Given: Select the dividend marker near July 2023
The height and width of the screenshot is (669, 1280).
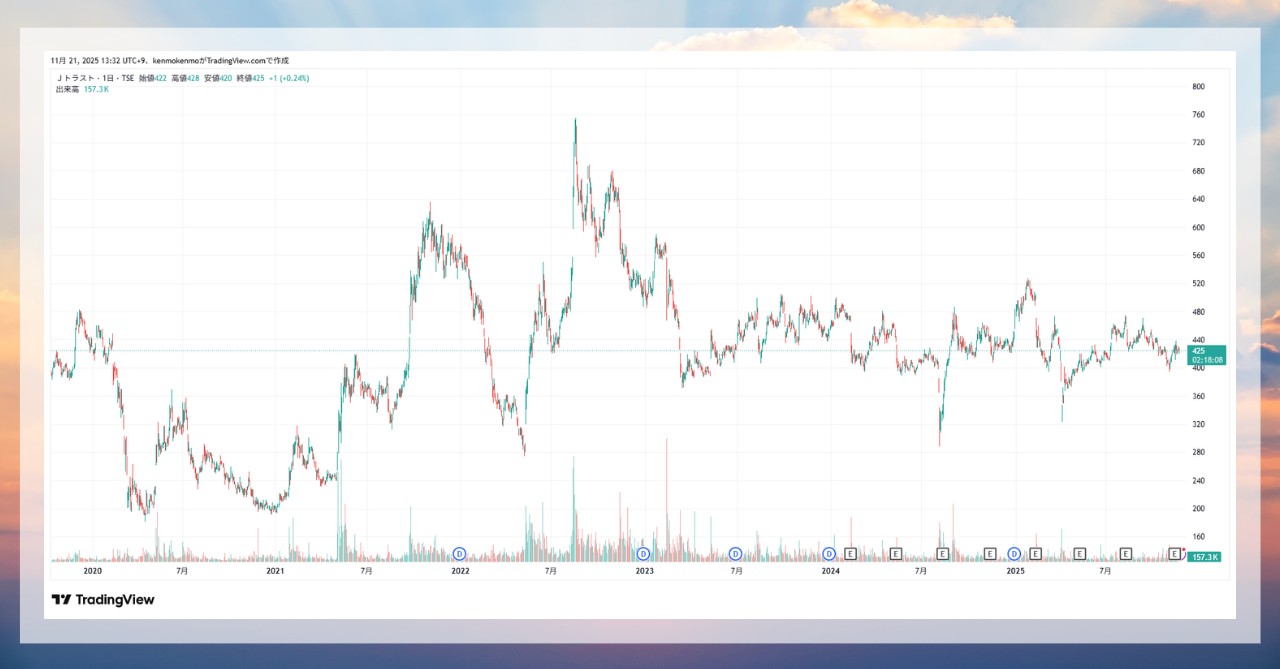Looking at the screenshot, I should pyautogui.click(x=735, y=553).
